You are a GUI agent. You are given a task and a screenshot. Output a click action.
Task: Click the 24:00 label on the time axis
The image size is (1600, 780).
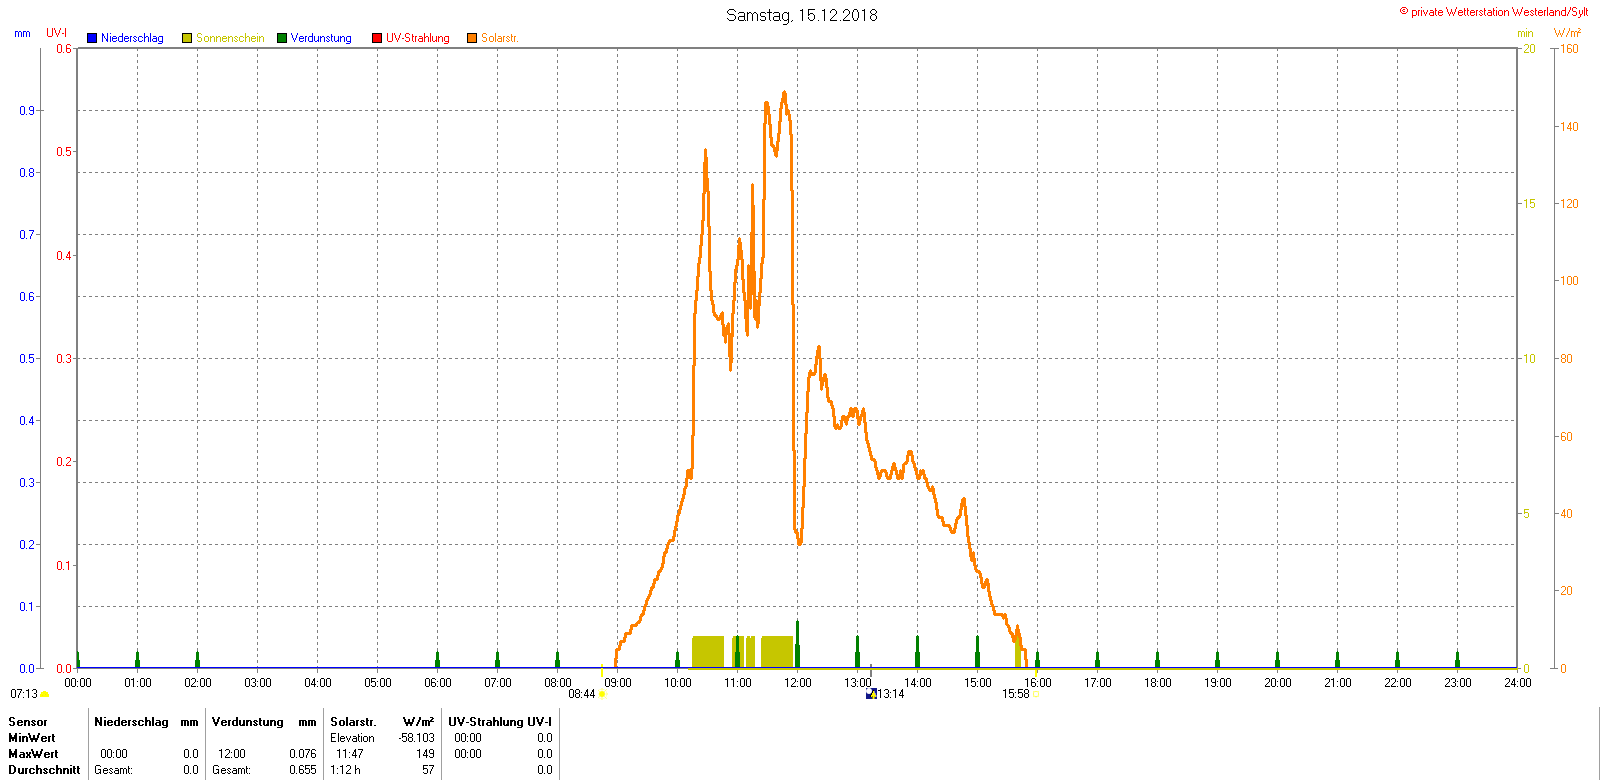coord(1518,683)
